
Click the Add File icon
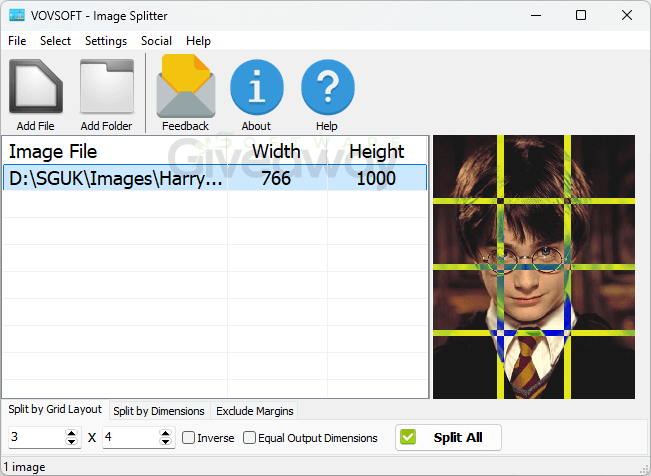tap(36, 86)
